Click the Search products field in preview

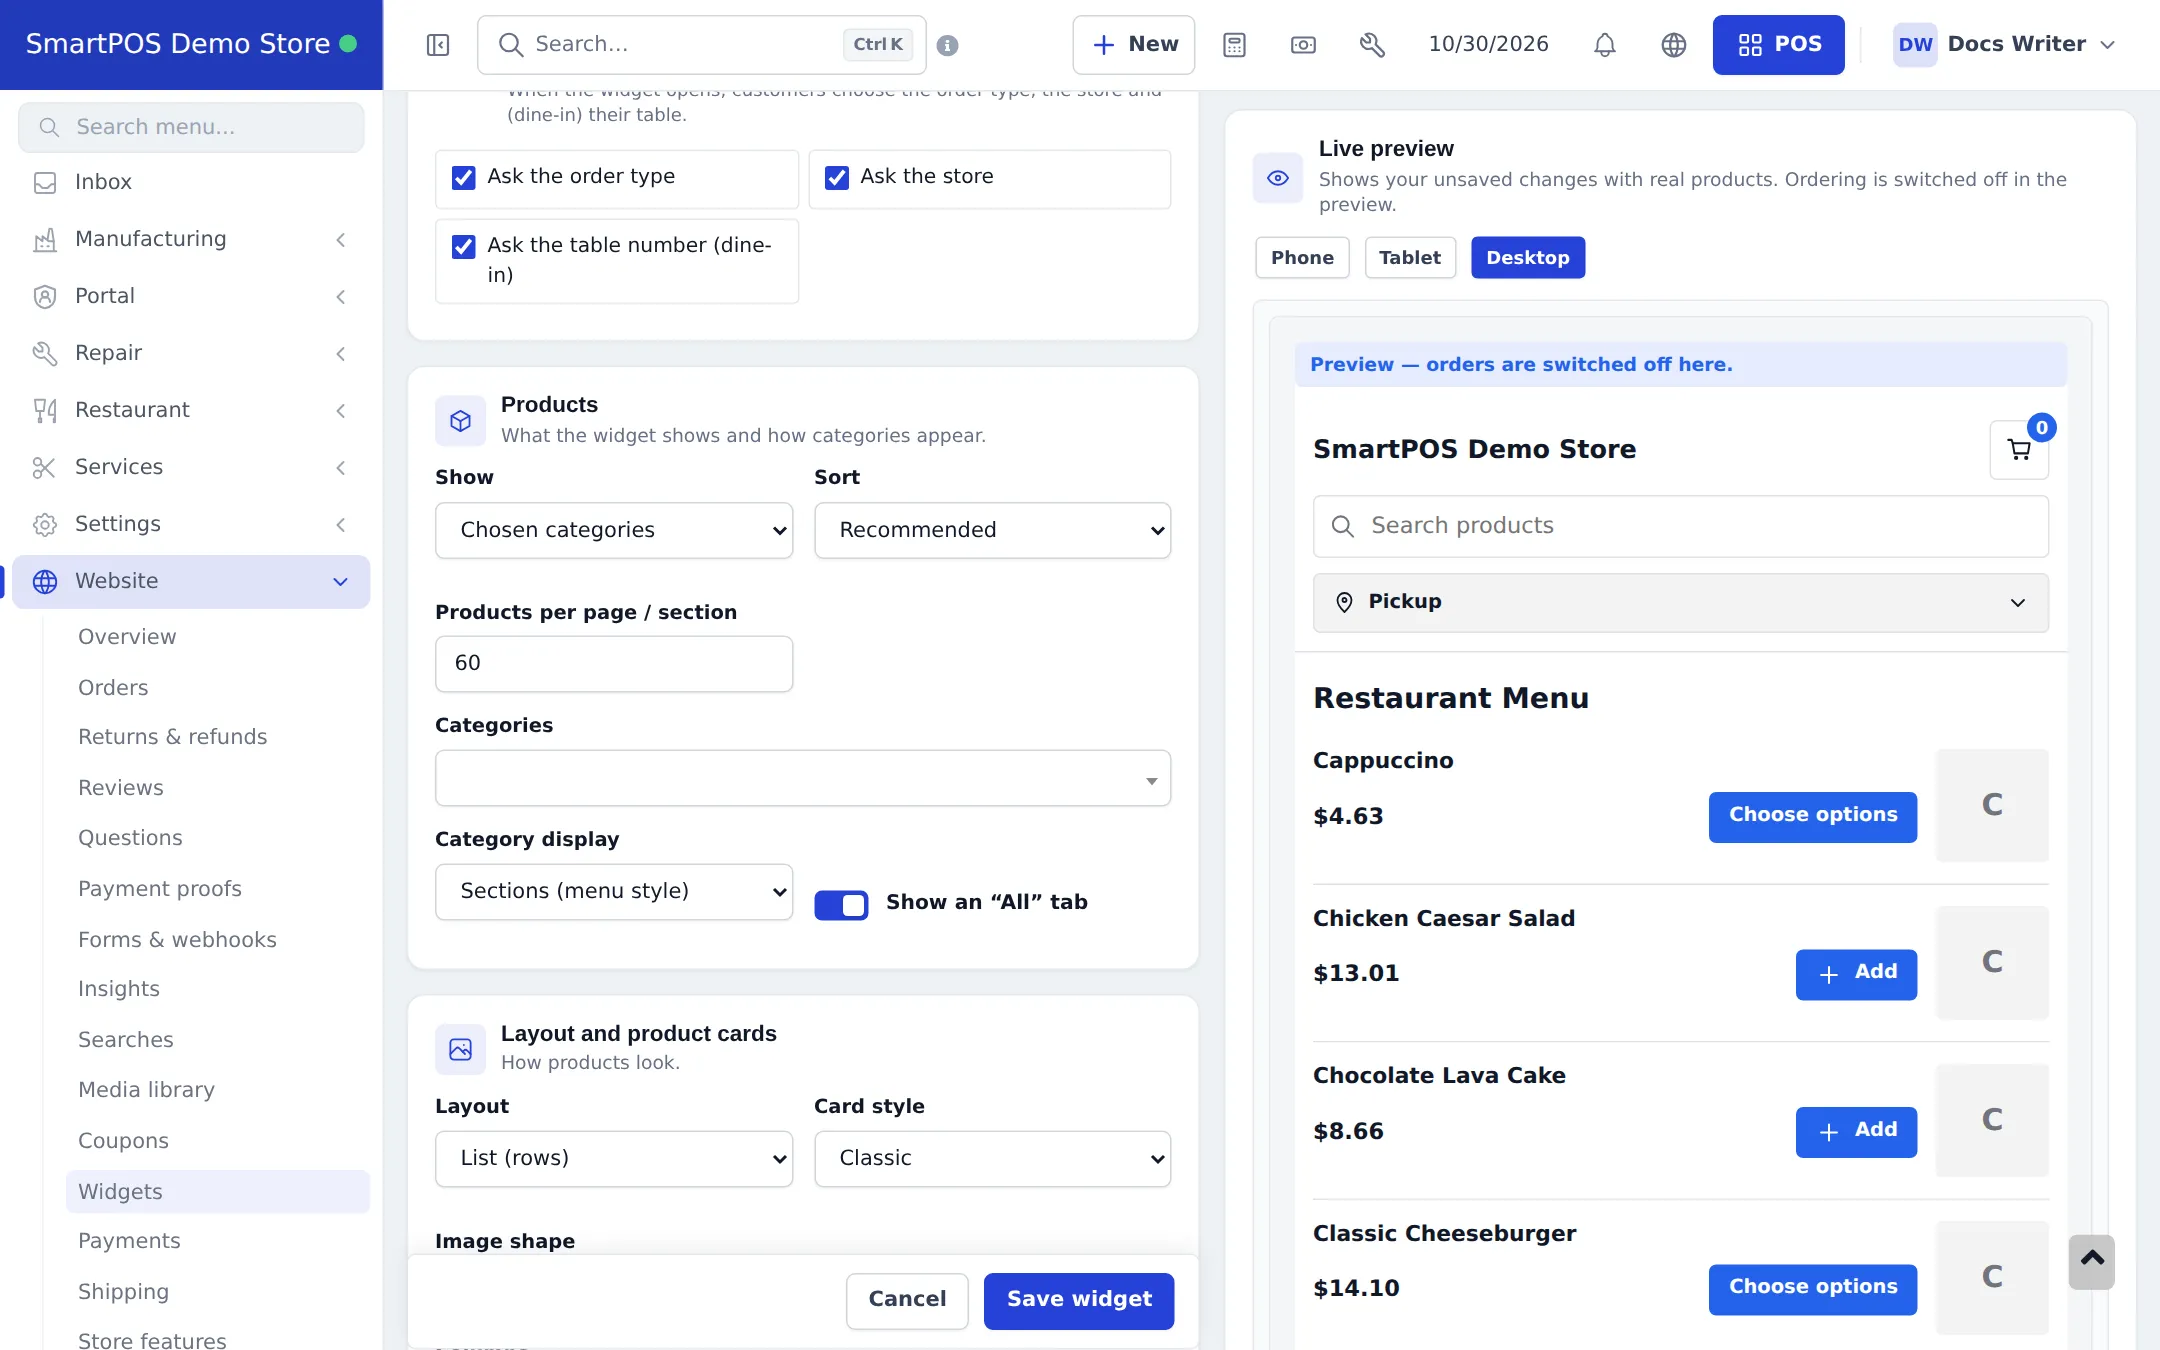1680,527
